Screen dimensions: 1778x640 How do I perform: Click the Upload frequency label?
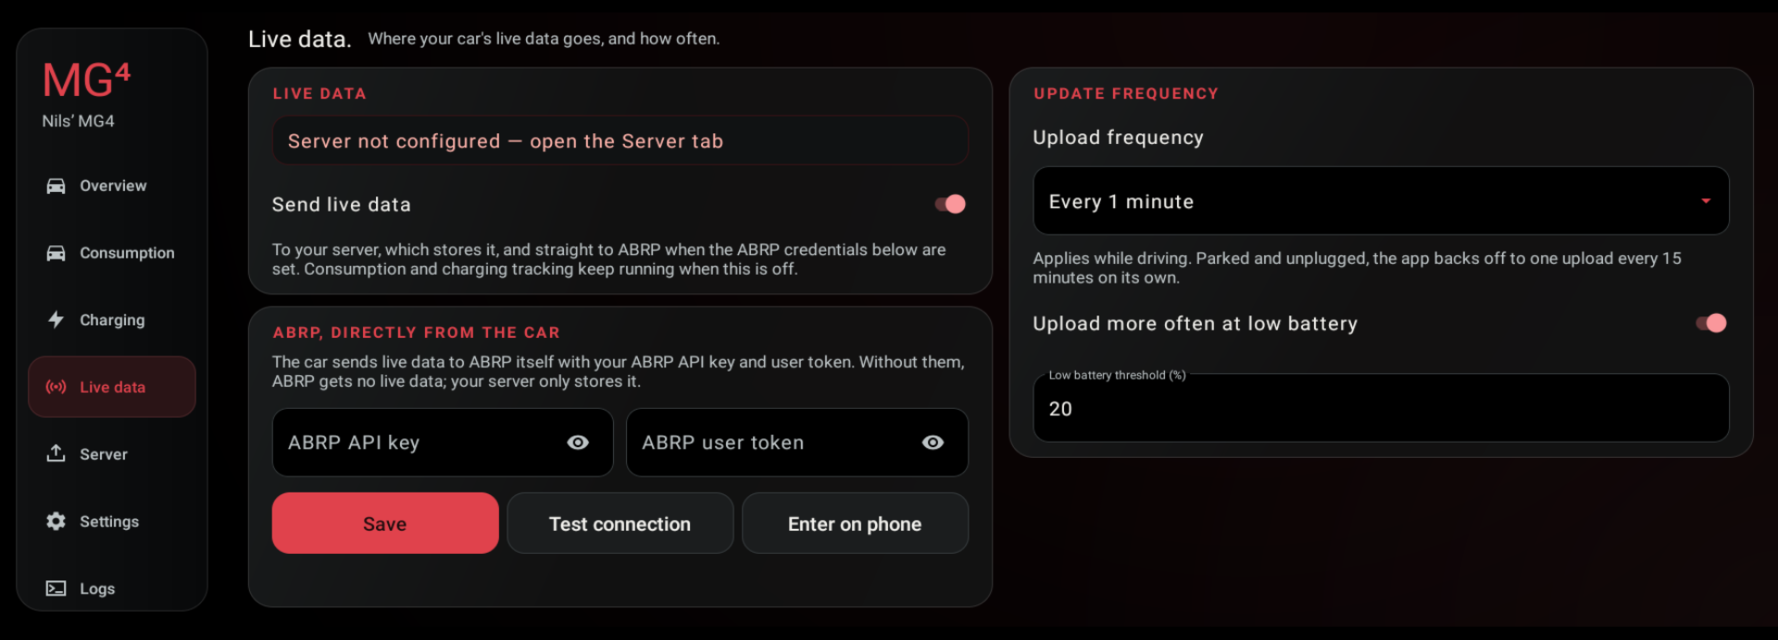(1118, 138)
